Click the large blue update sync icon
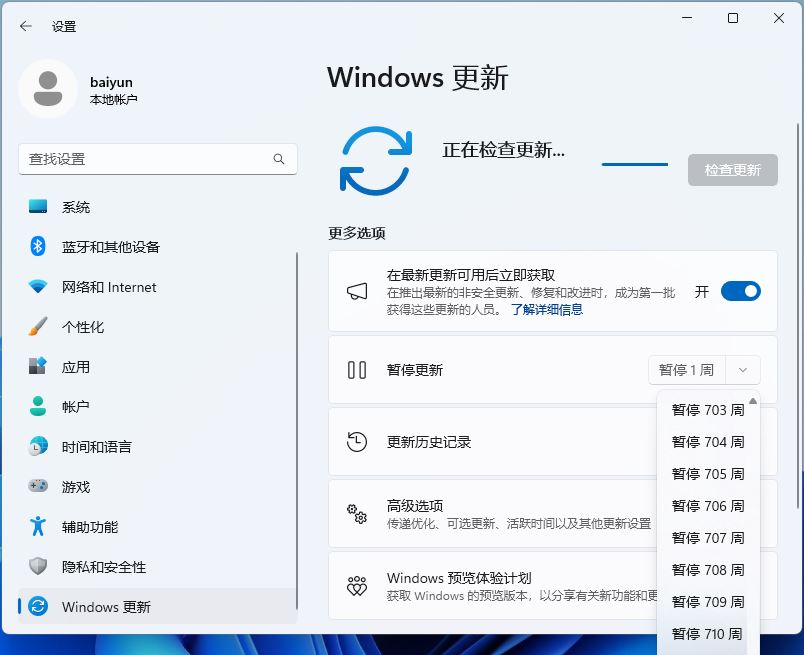 tap(376, 161)
